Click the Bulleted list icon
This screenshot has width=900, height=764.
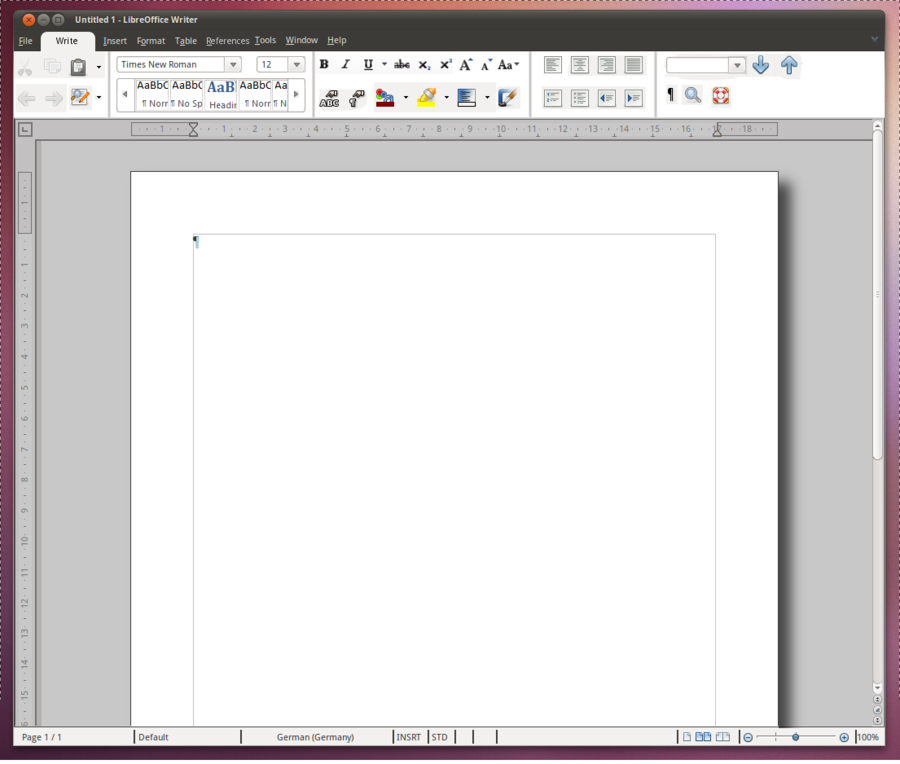point(580,98)
